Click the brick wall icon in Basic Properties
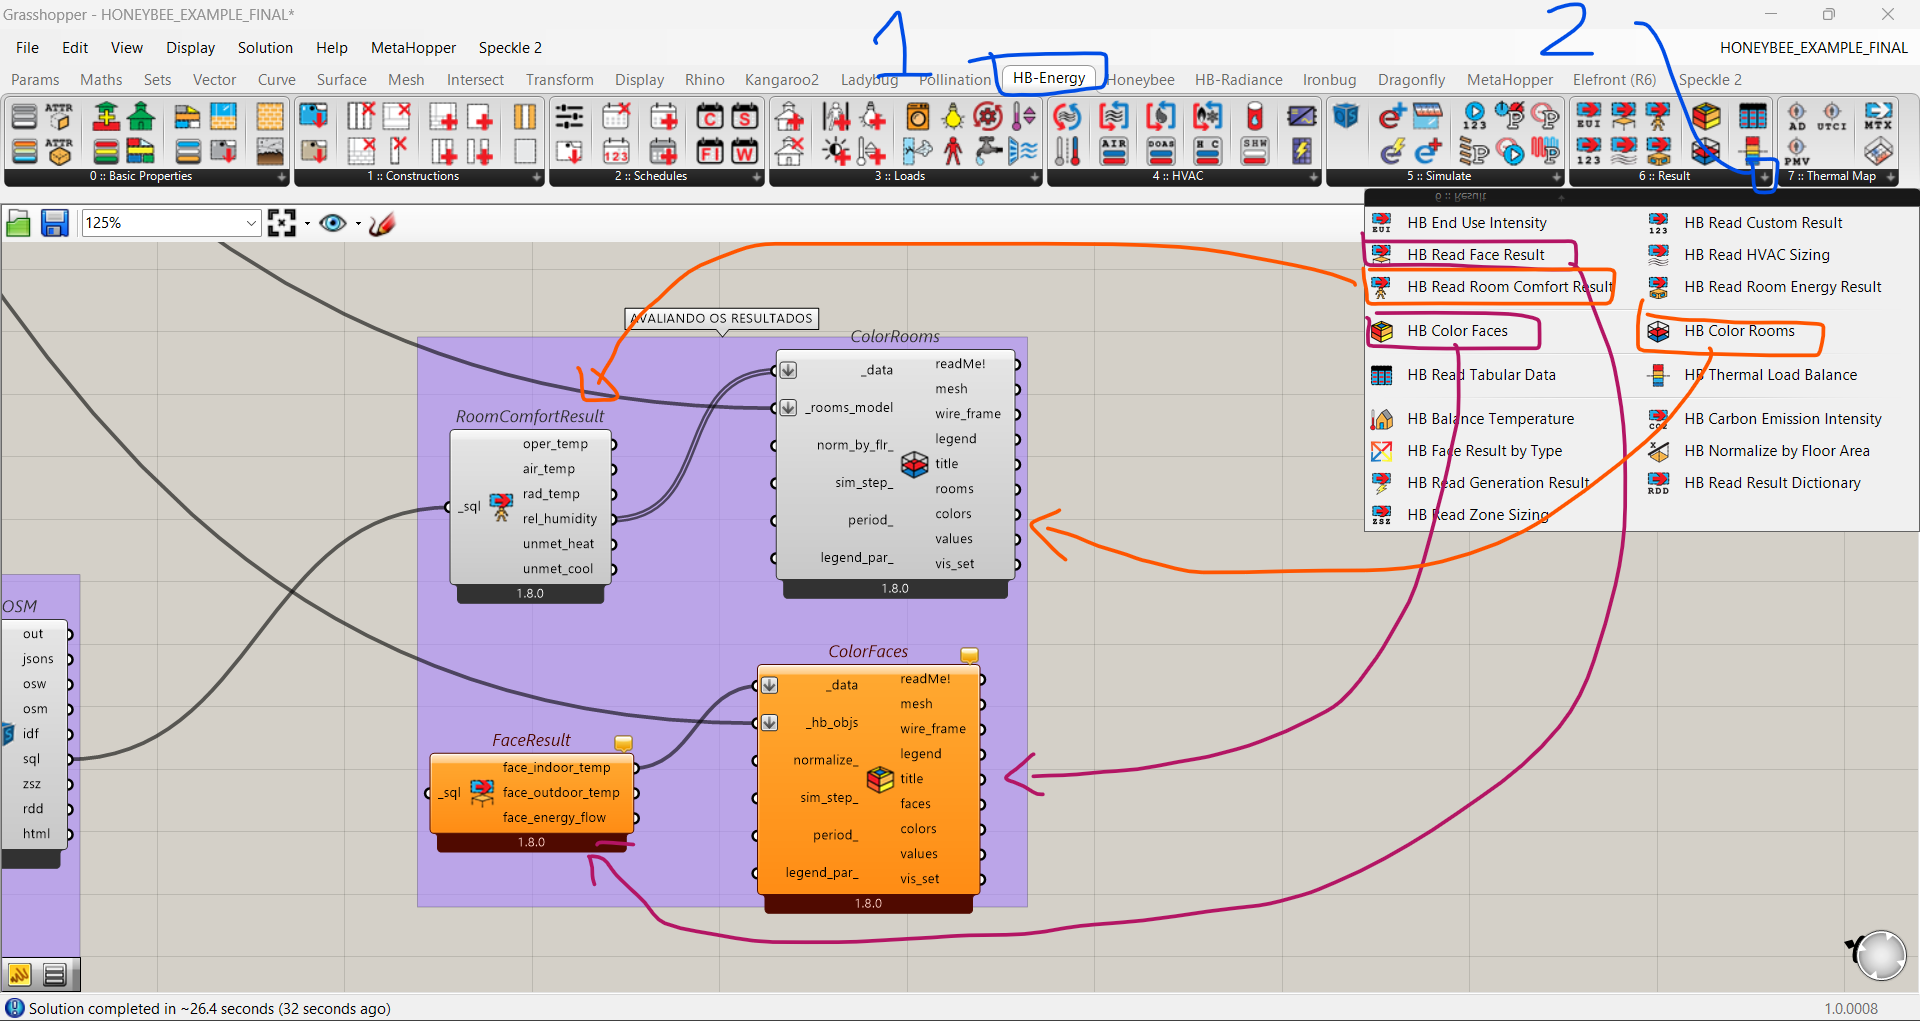Image resolution: width=1920 pixels, height=1021 pixels. click(270, 117)
